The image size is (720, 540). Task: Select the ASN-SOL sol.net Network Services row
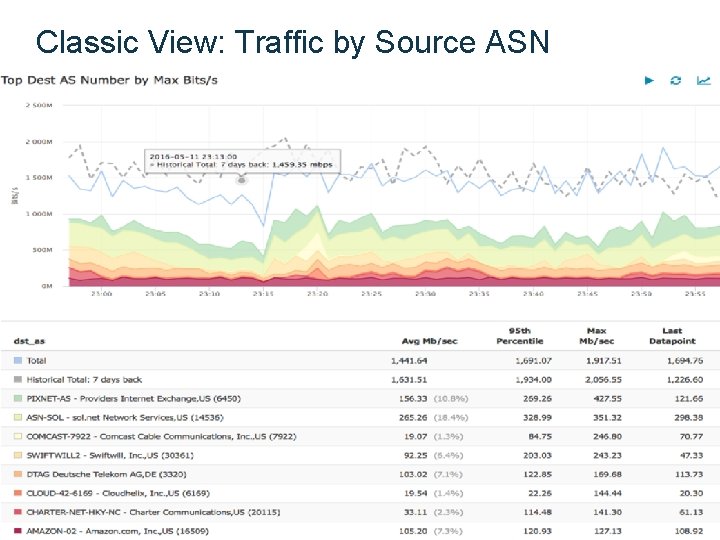point(360,417)
